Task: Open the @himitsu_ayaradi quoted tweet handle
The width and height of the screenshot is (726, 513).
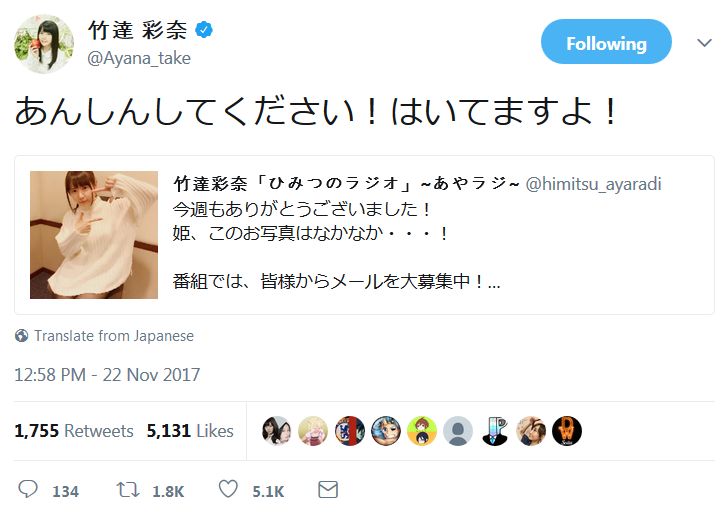Action: pos(593,184)
